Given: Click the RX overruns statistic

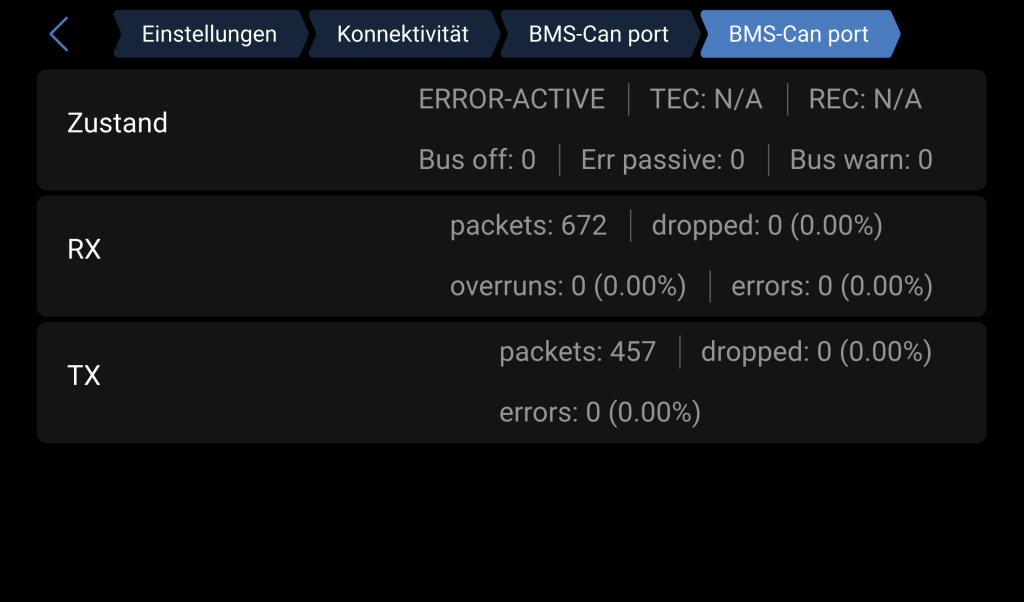Looking at the screenshot, I should (568, 287).
